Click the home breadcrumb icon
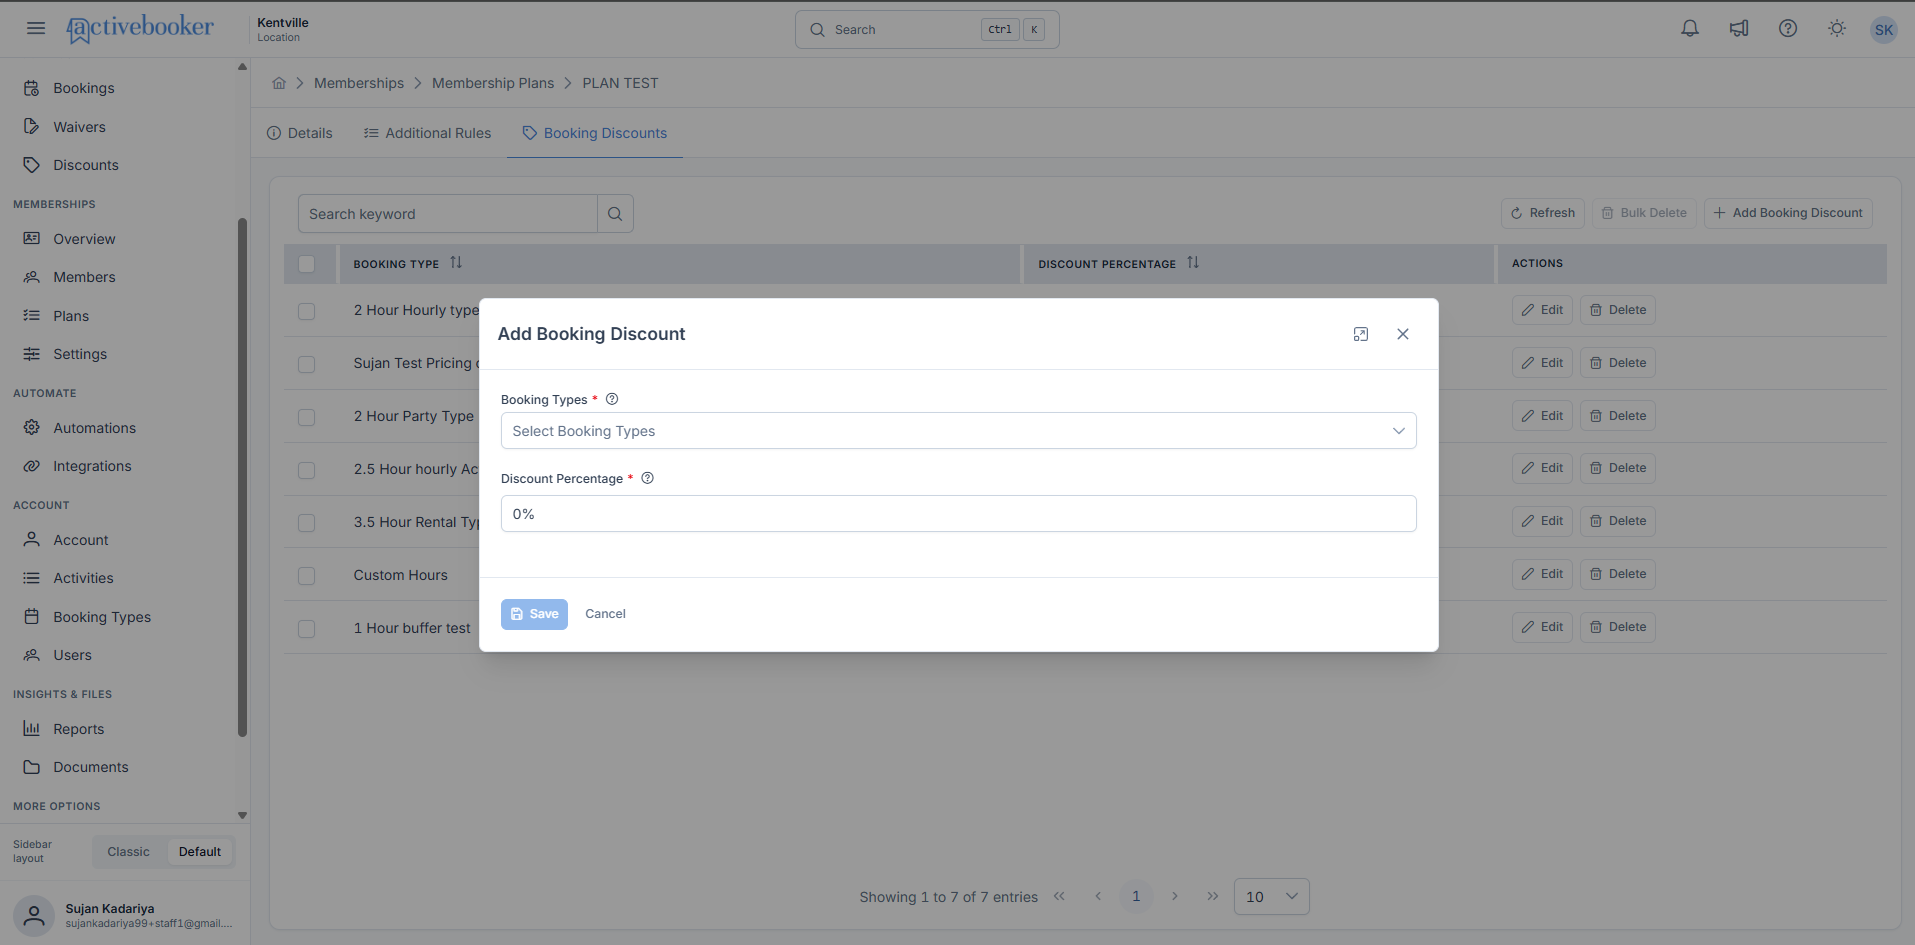Image resolution: width=1915 pixels, height=945 pixels. [279, 83]
